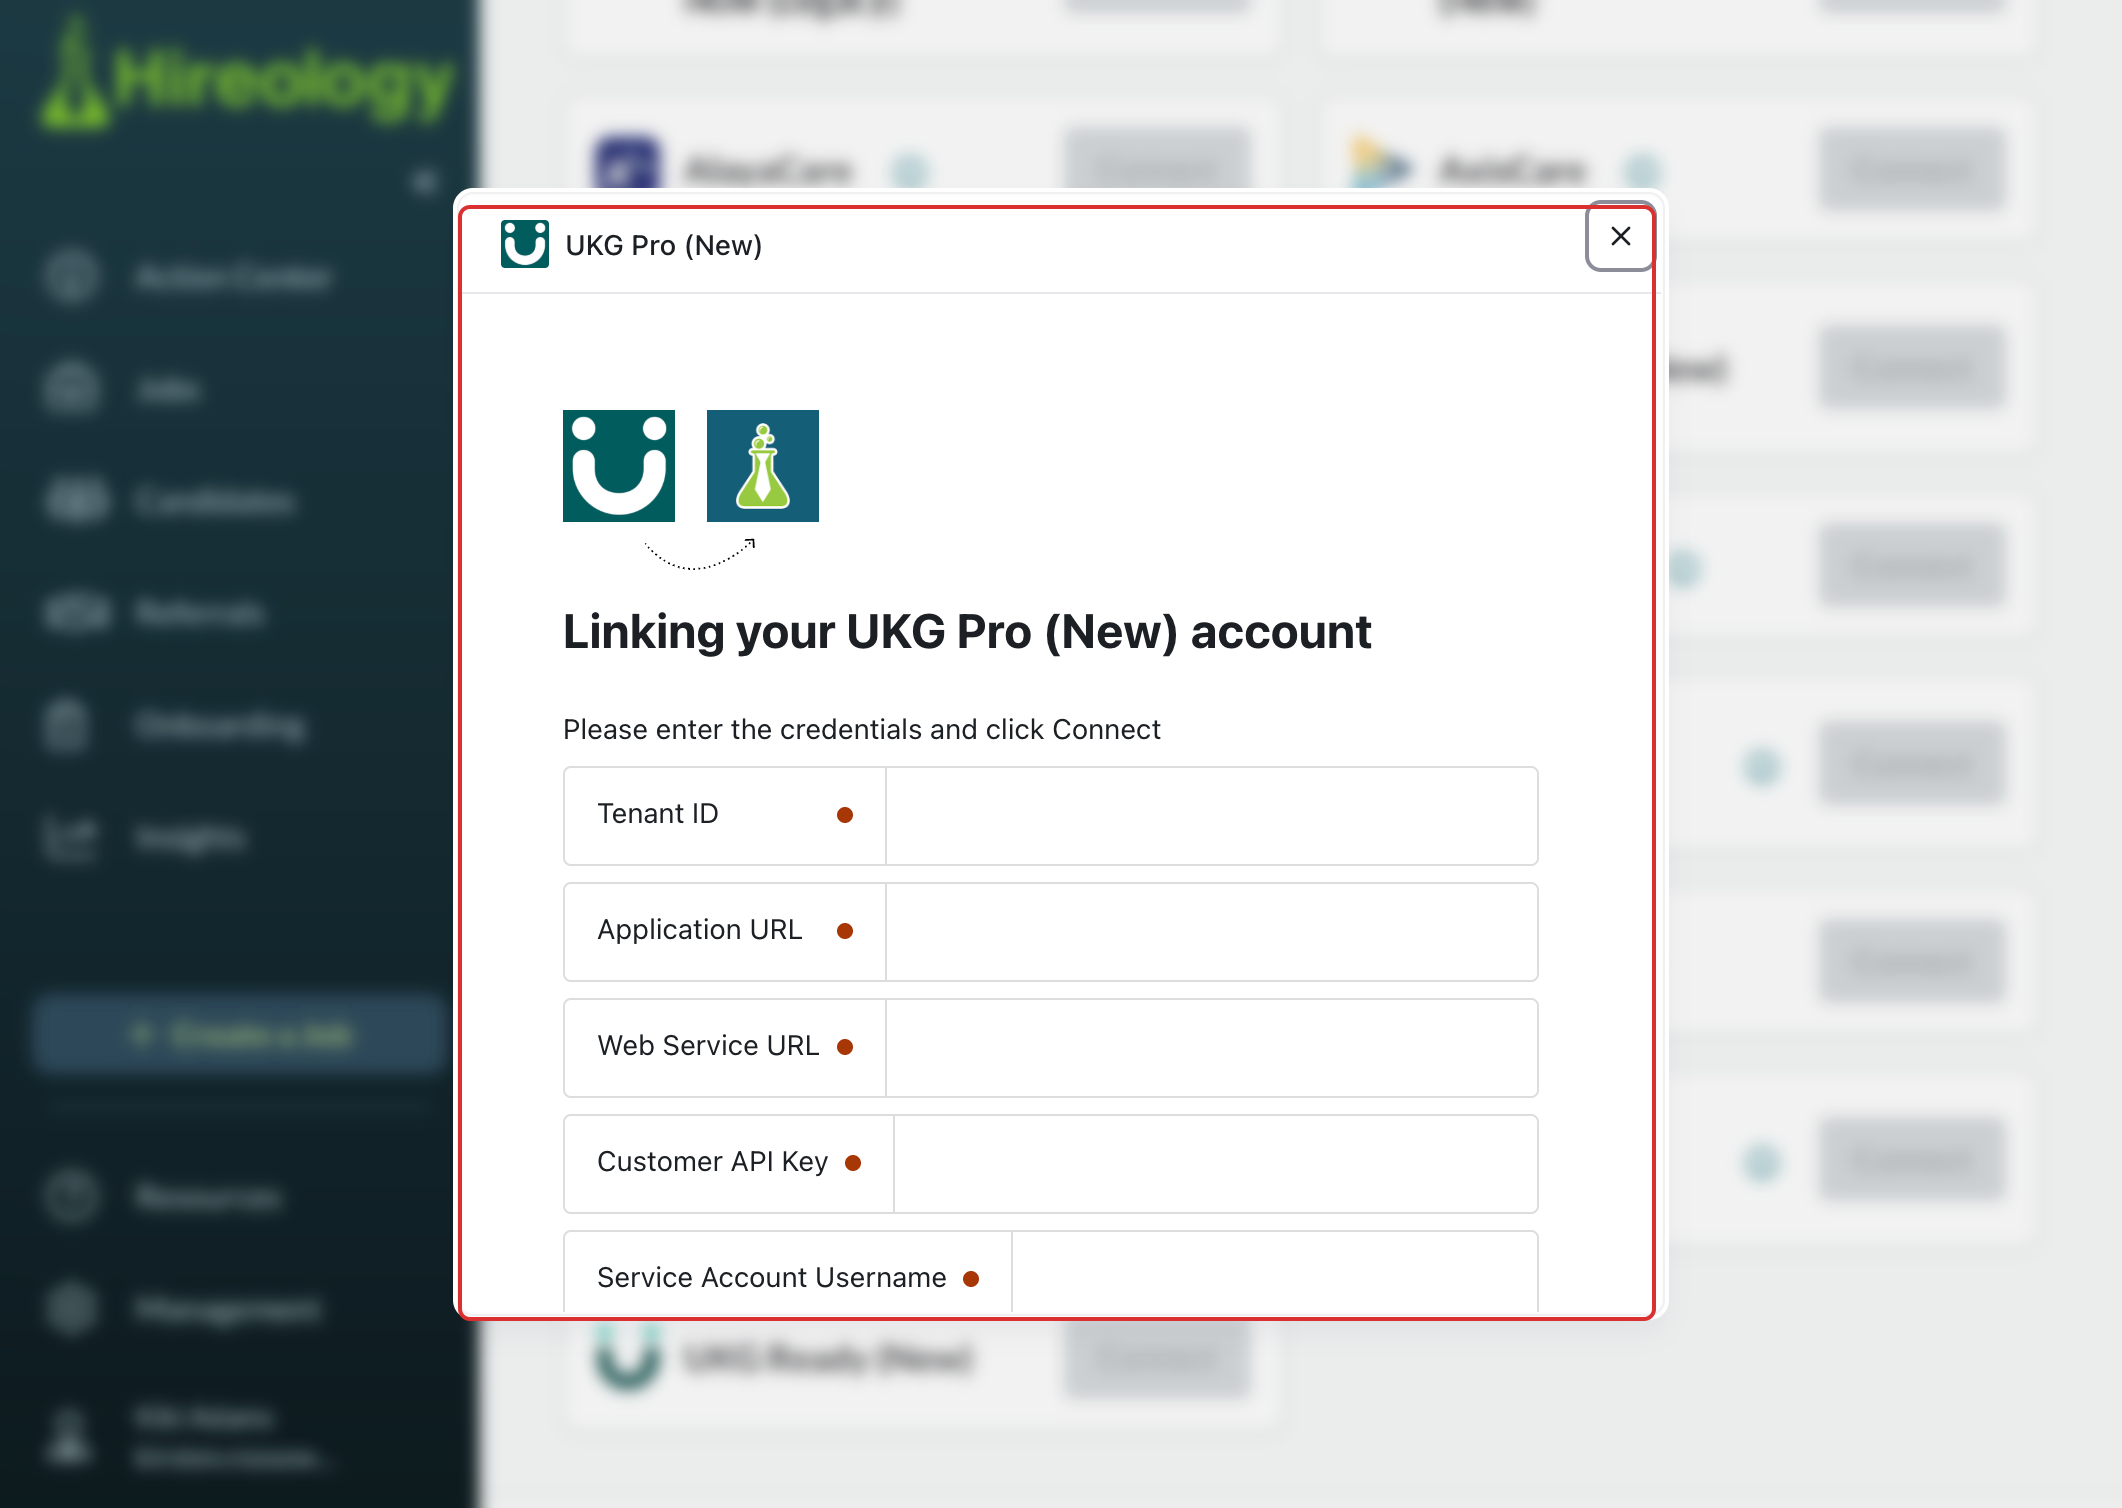
Task: Focus the Web Service URL input field
Action: click(1211, 1048)
